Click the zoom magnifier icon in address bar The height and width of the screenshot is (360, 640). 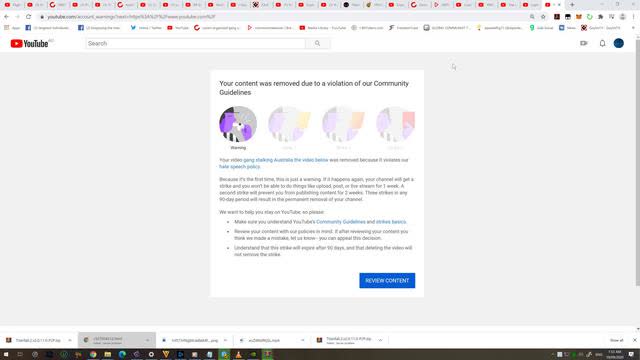532,17
